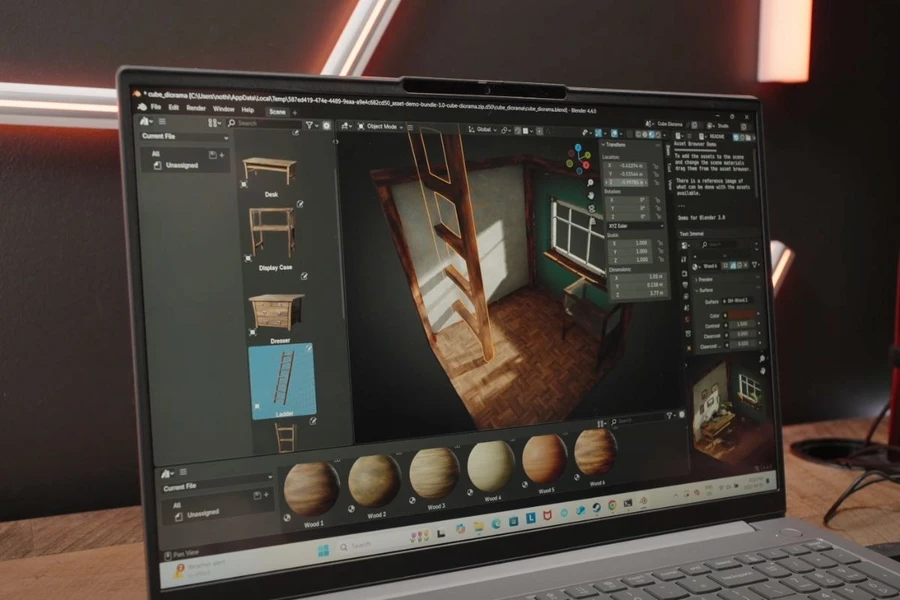This screenshot has height=600, width=900.
Task: Toggle lock for Rotation Y
Action: click(x=657, y=208)
